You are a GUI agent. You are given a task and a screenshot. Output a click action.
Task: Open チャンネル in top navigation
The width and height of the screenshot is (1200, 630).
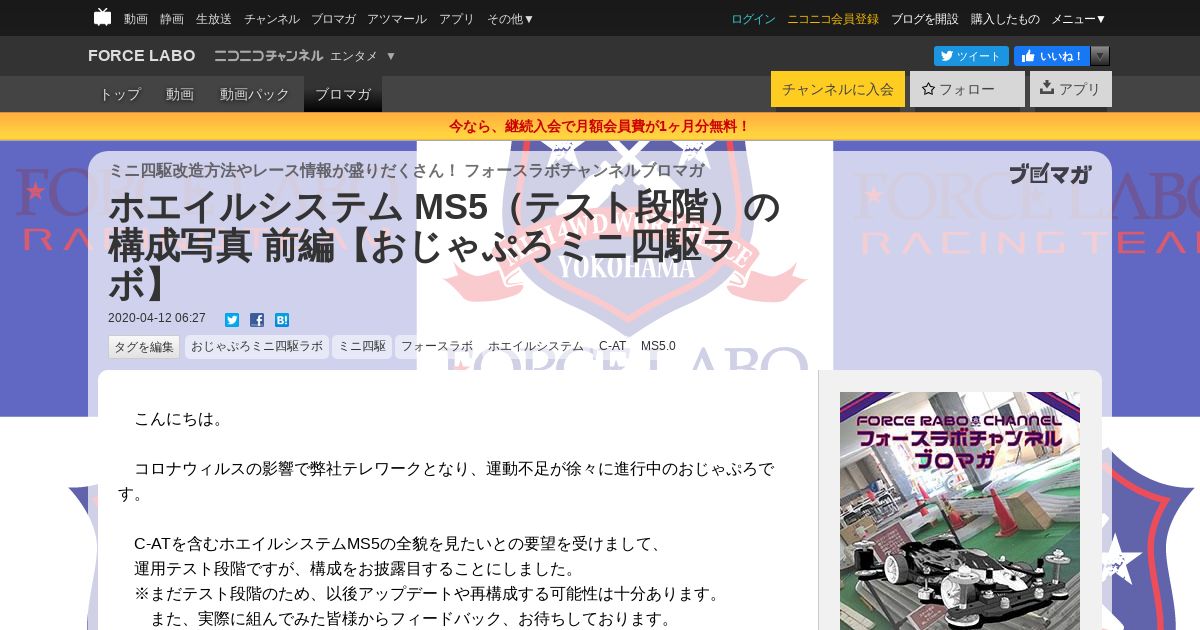pyautogui.click(x=271, y=19)
